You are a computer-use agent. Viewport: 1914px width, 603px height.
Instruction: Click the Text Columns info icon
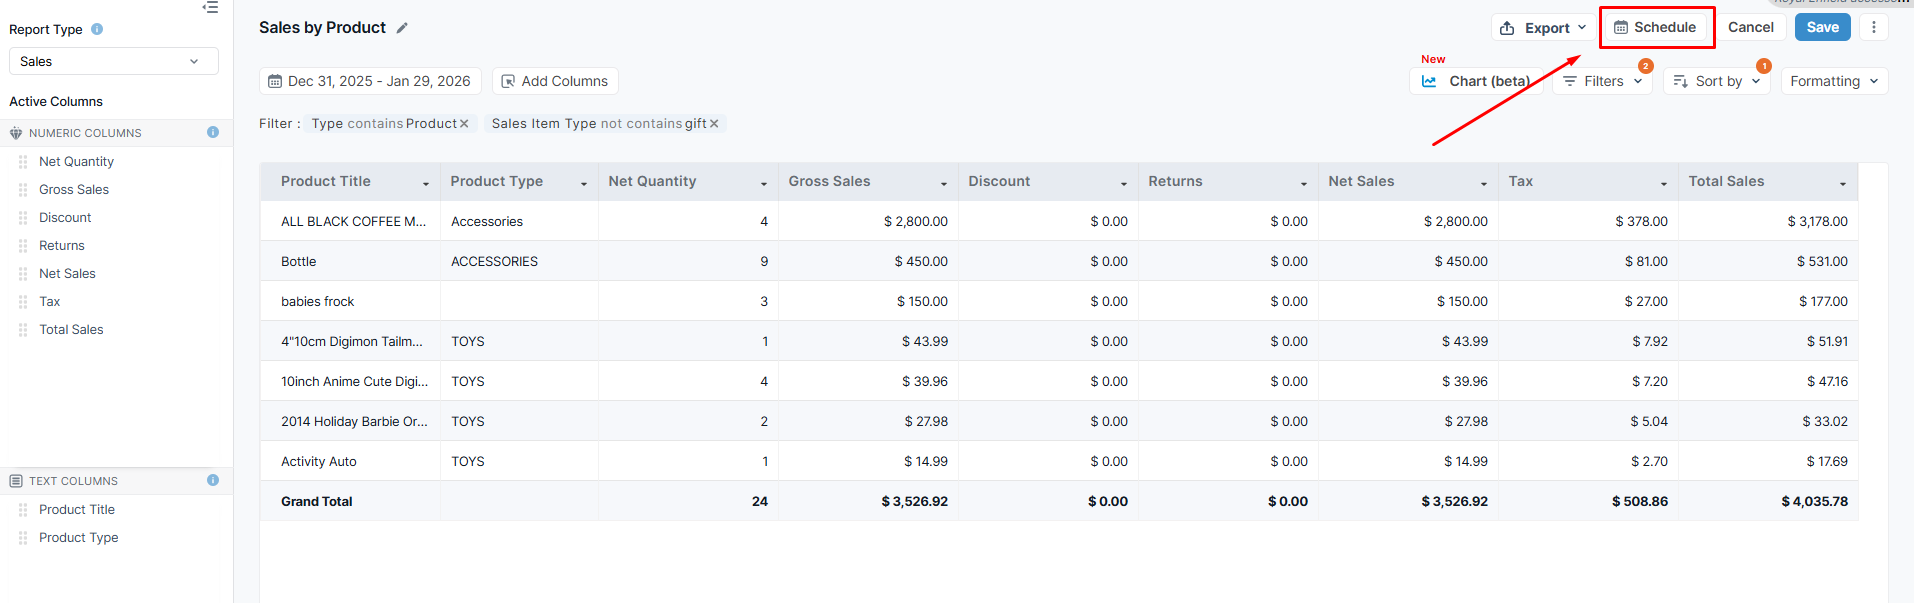(213, 480)
